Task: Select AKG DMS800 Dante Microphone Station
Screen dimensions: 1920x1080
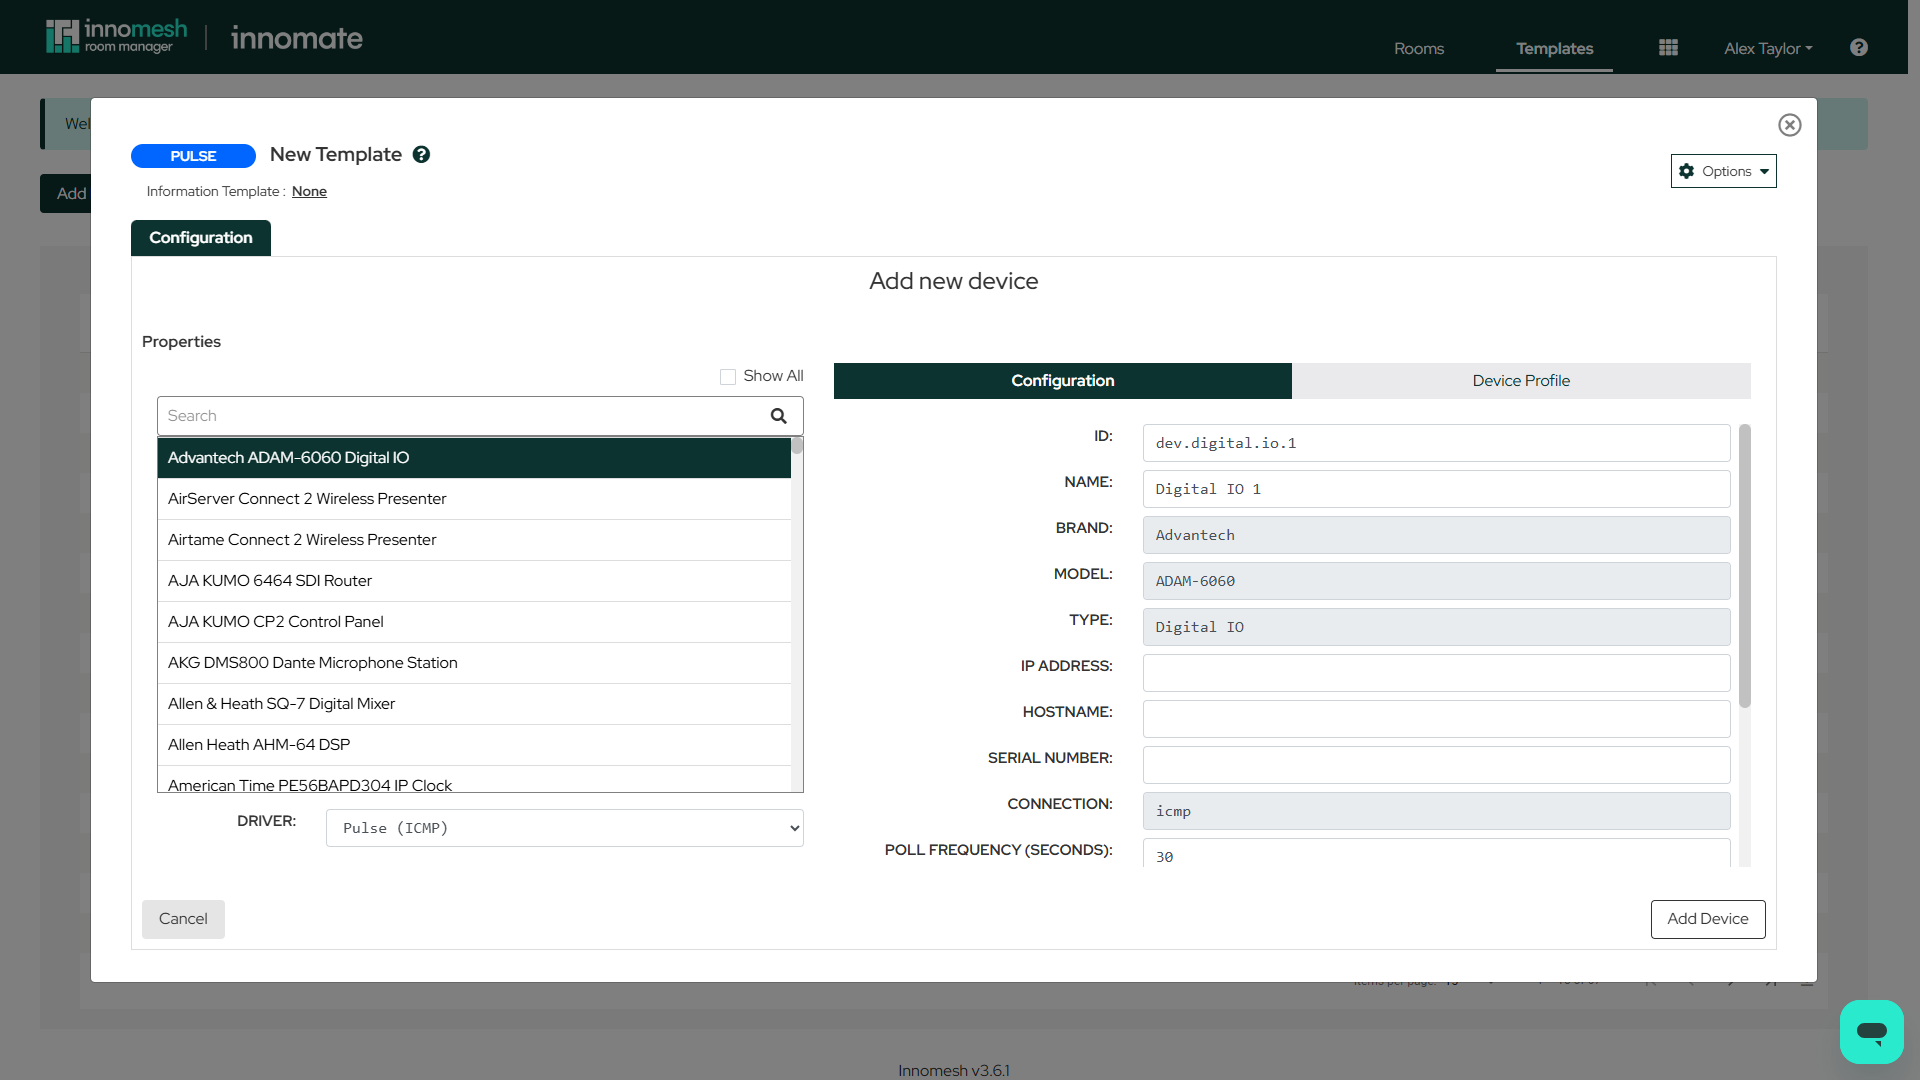Action: click(x=474, y=663)
